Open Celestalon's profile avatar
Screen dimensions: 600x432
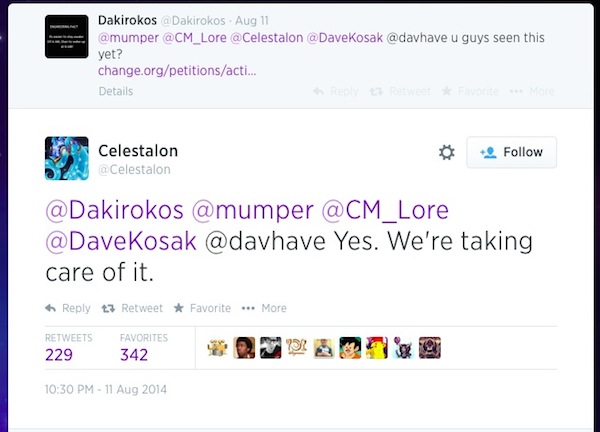pyautogui.click(x=65, y=158)
